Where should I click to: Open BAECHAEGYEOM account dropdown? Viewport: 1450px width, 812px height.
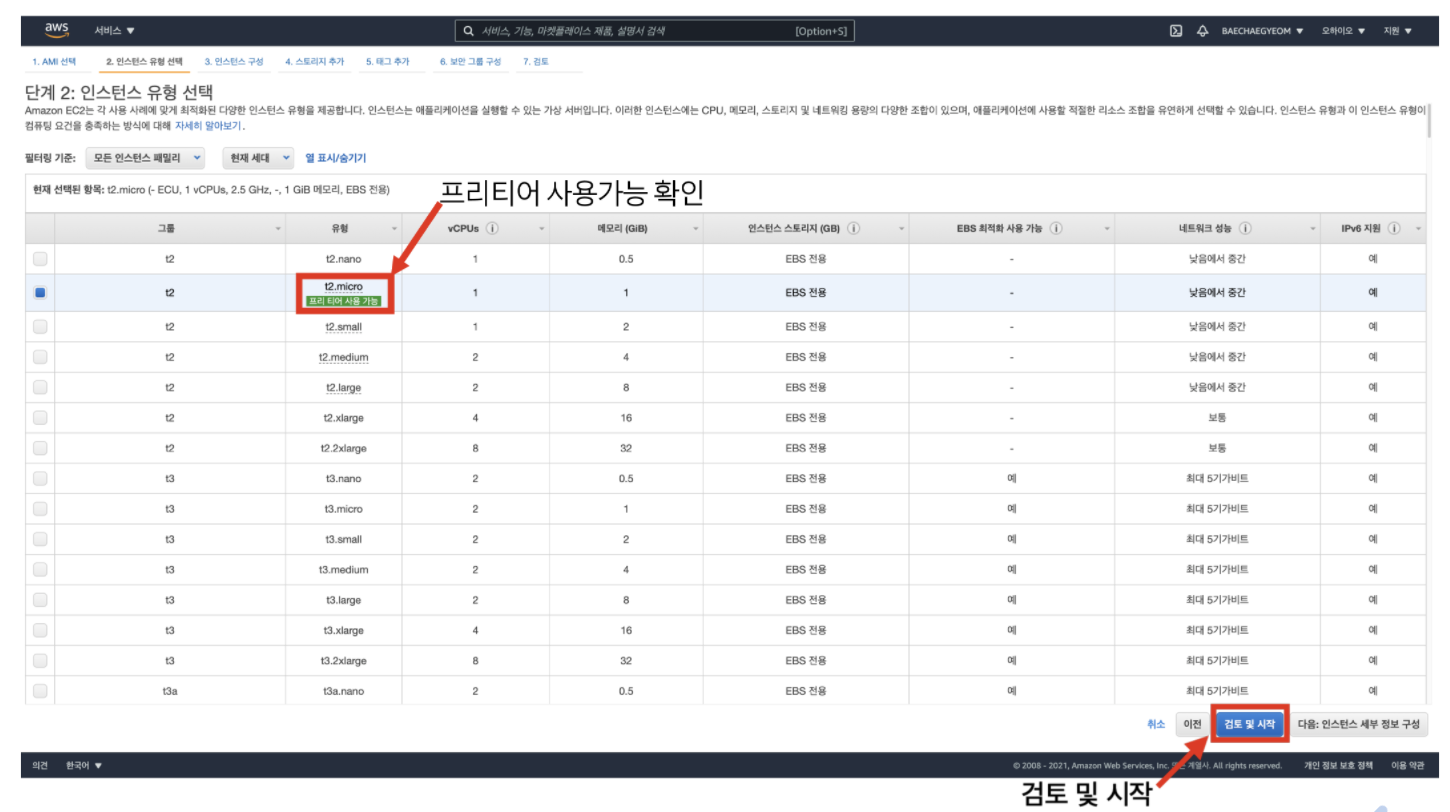1262,31
